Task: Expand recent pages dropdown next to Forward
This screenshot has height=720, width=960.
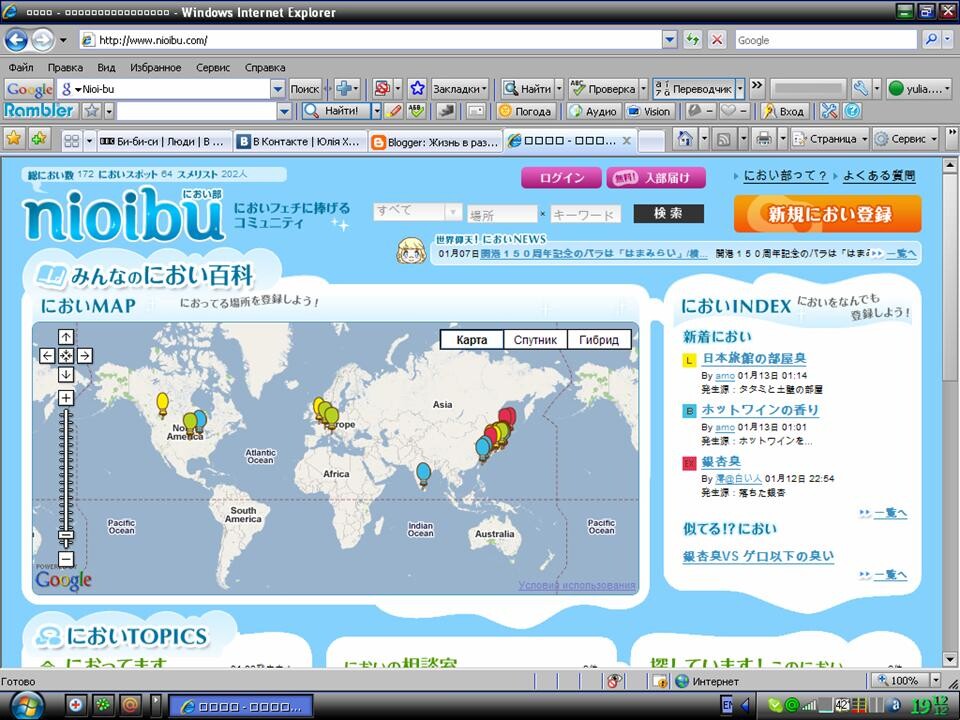Action: tap(63, 40)
